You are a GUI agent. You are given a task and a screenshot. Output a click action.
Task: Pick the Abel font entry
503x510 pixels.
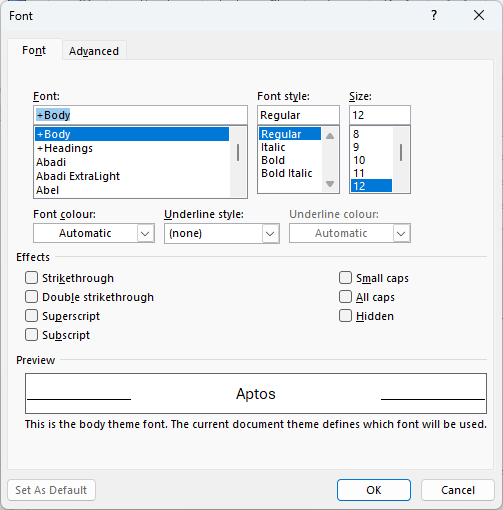(x=132, y=190)
